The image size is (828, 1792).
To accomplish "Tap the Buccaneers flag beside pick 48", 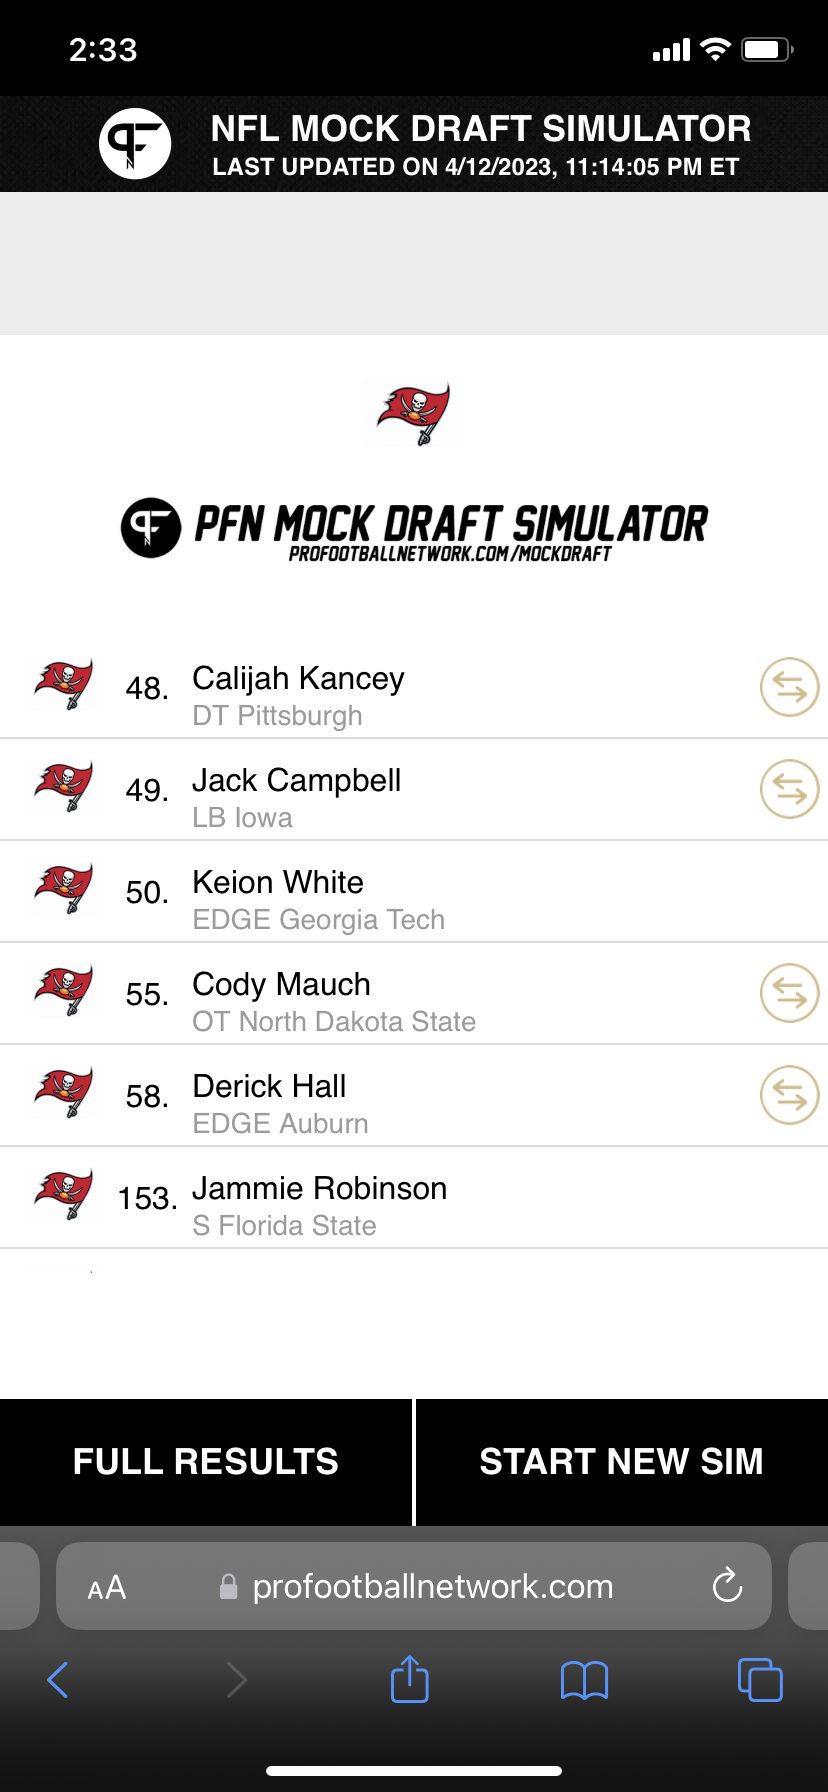I will click(x=64, y=686).
